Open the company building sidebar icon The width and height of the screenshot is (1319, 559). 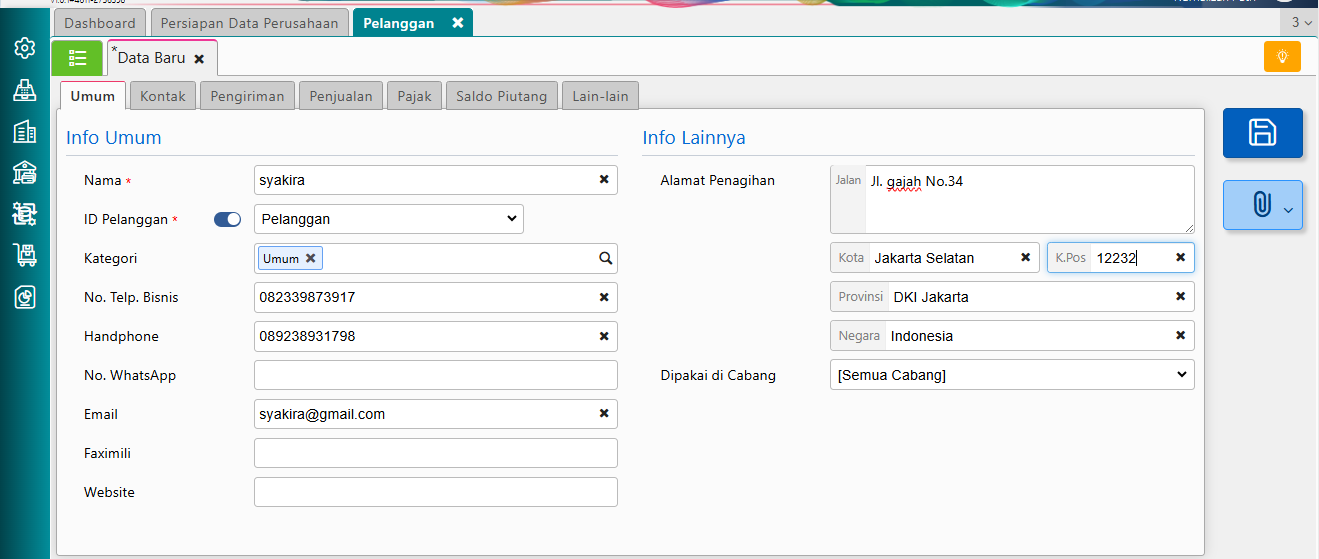[x=25, y=131]
